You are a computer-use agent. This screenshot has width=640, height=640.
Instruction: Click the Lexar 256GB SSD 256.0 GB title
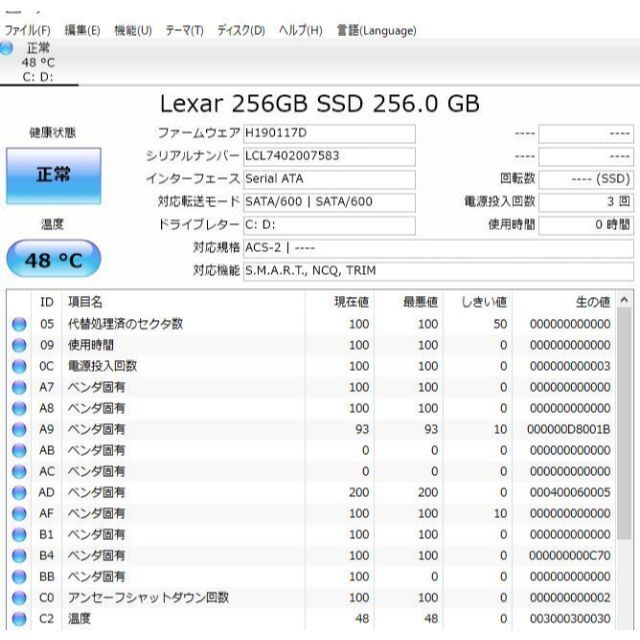[x=320, y=104]
